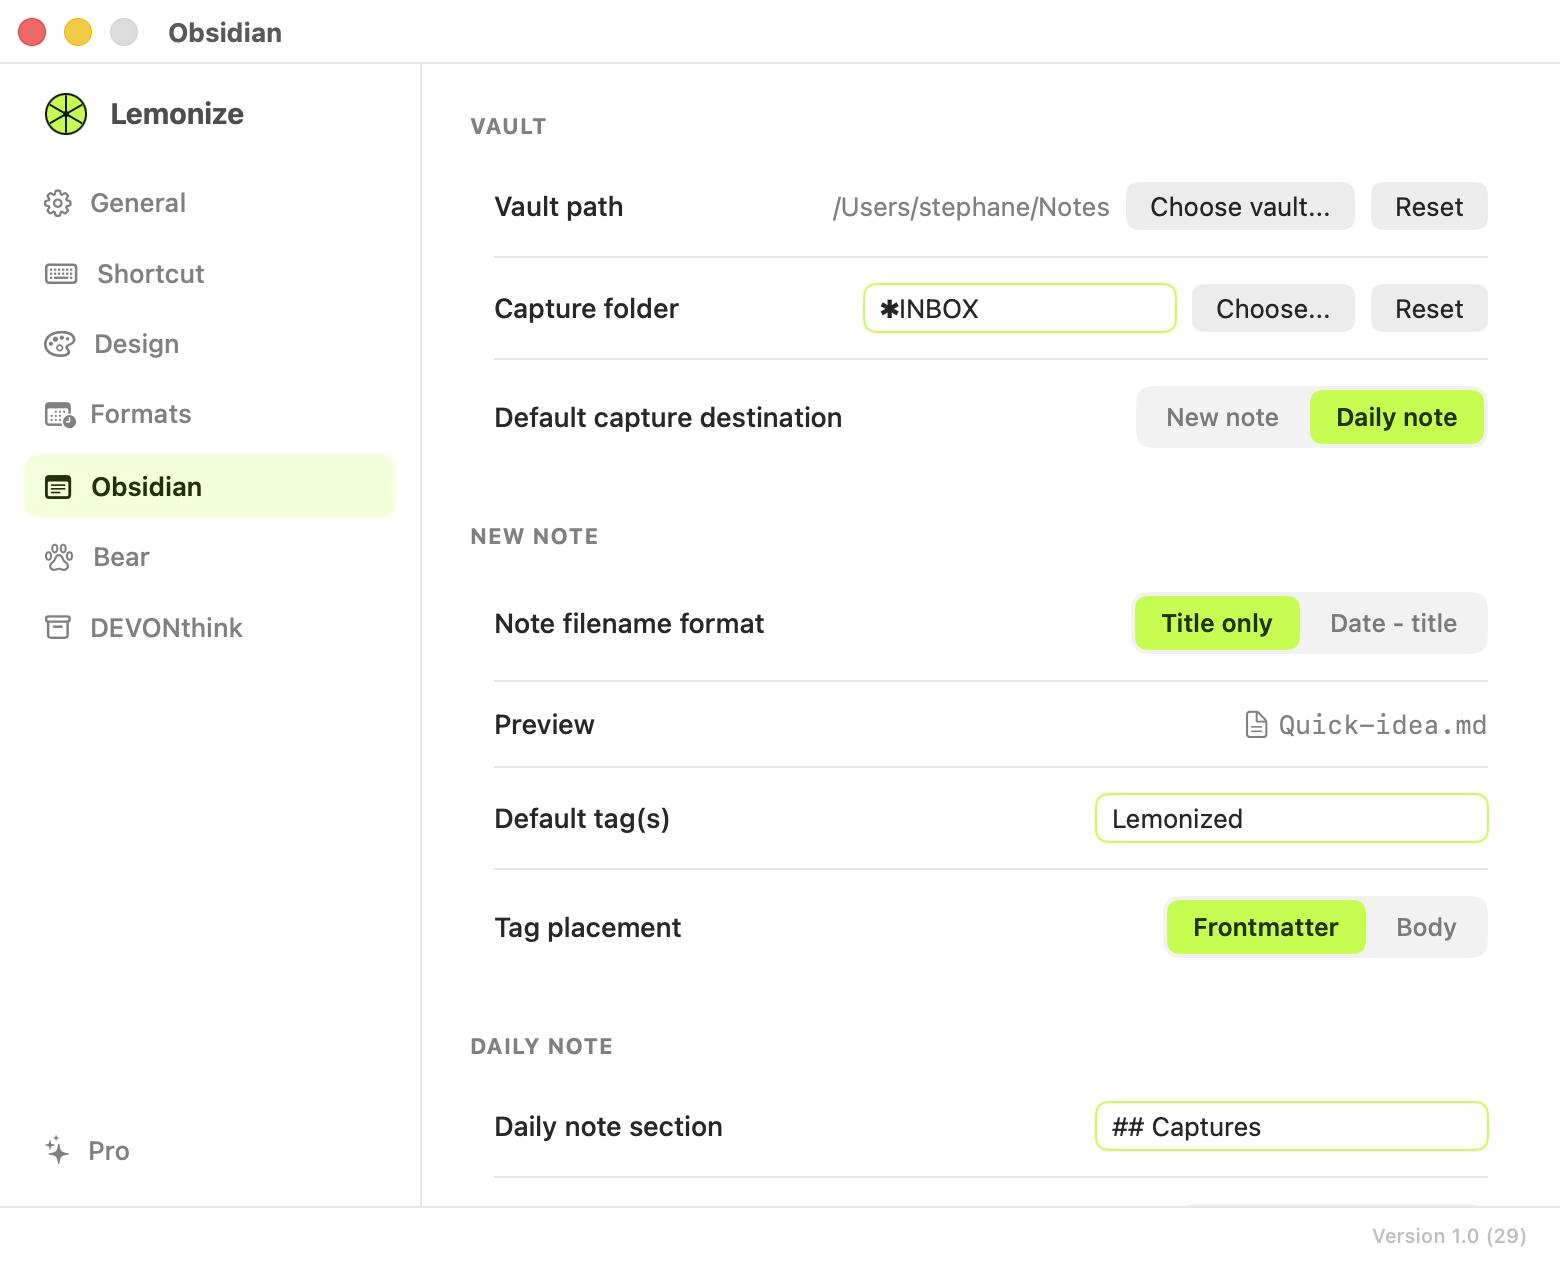Click the Choose vault... button
The image size is (1560, 1264).
click(x=1240, y=206)
